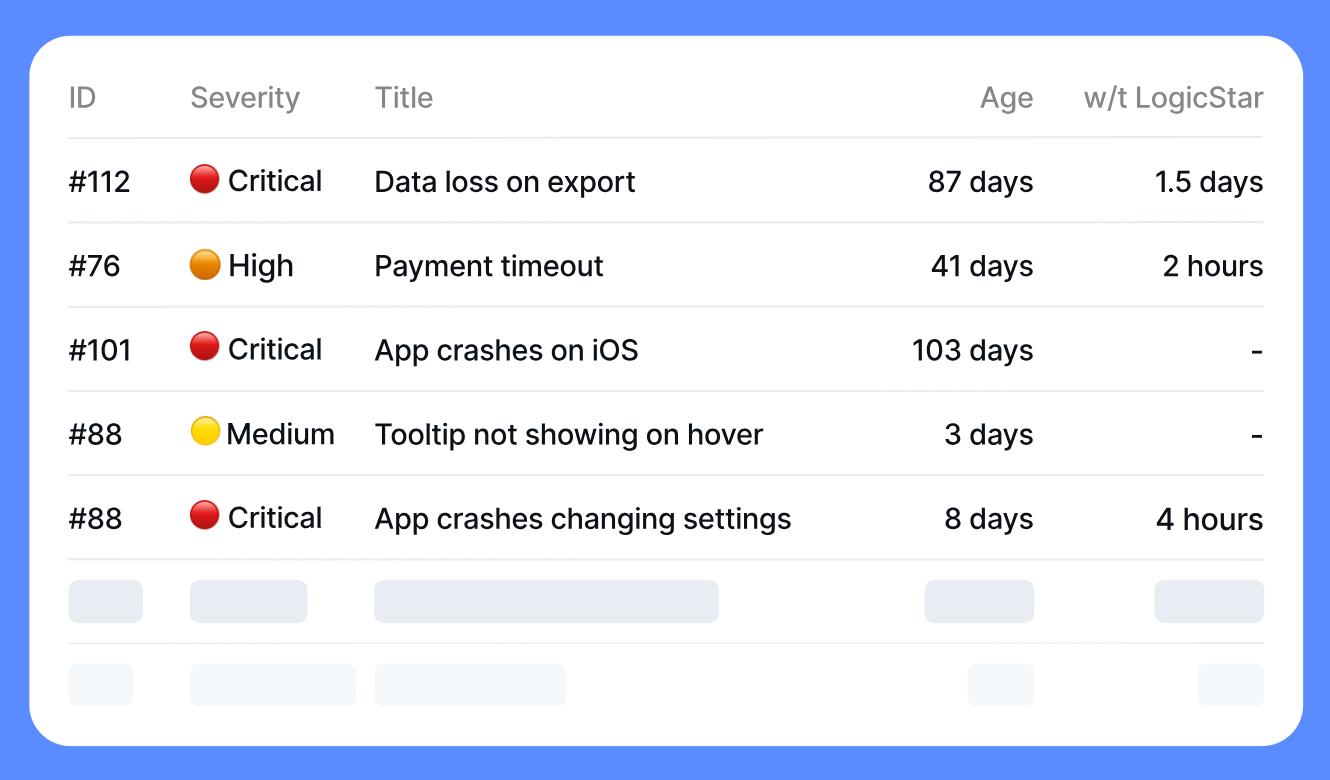Open the Data loss on export issue
Viewport: 1330px width, 780px height.
click(505, 182)
